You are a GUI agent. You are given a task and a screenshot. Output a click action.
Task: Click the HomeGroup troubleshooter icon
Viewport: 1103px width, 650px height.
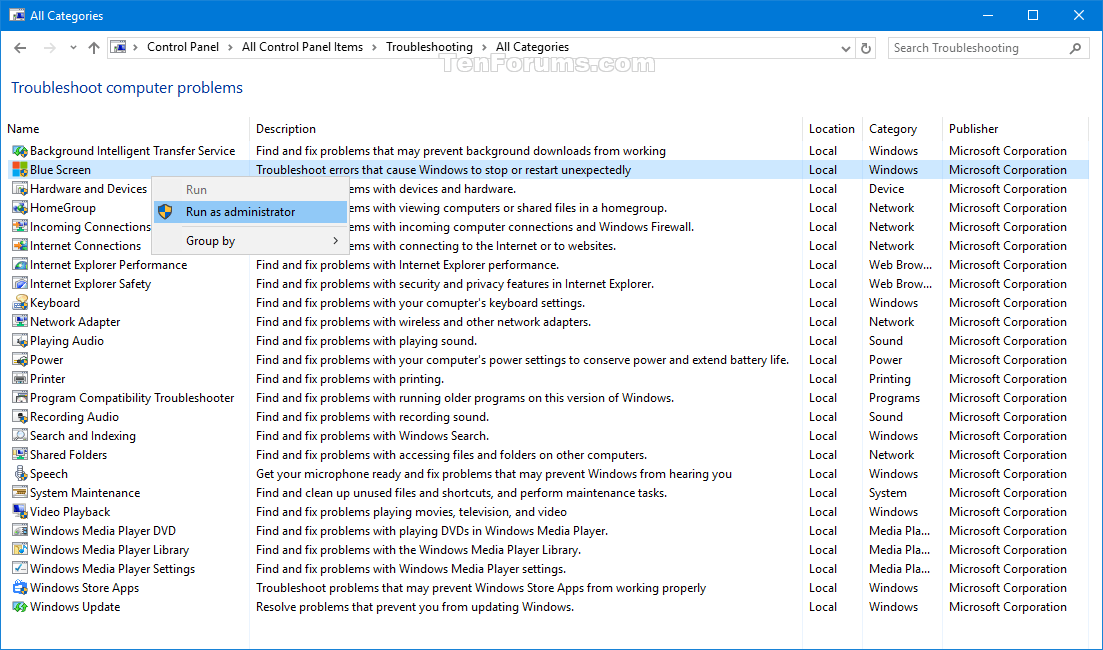pos(20,208)
